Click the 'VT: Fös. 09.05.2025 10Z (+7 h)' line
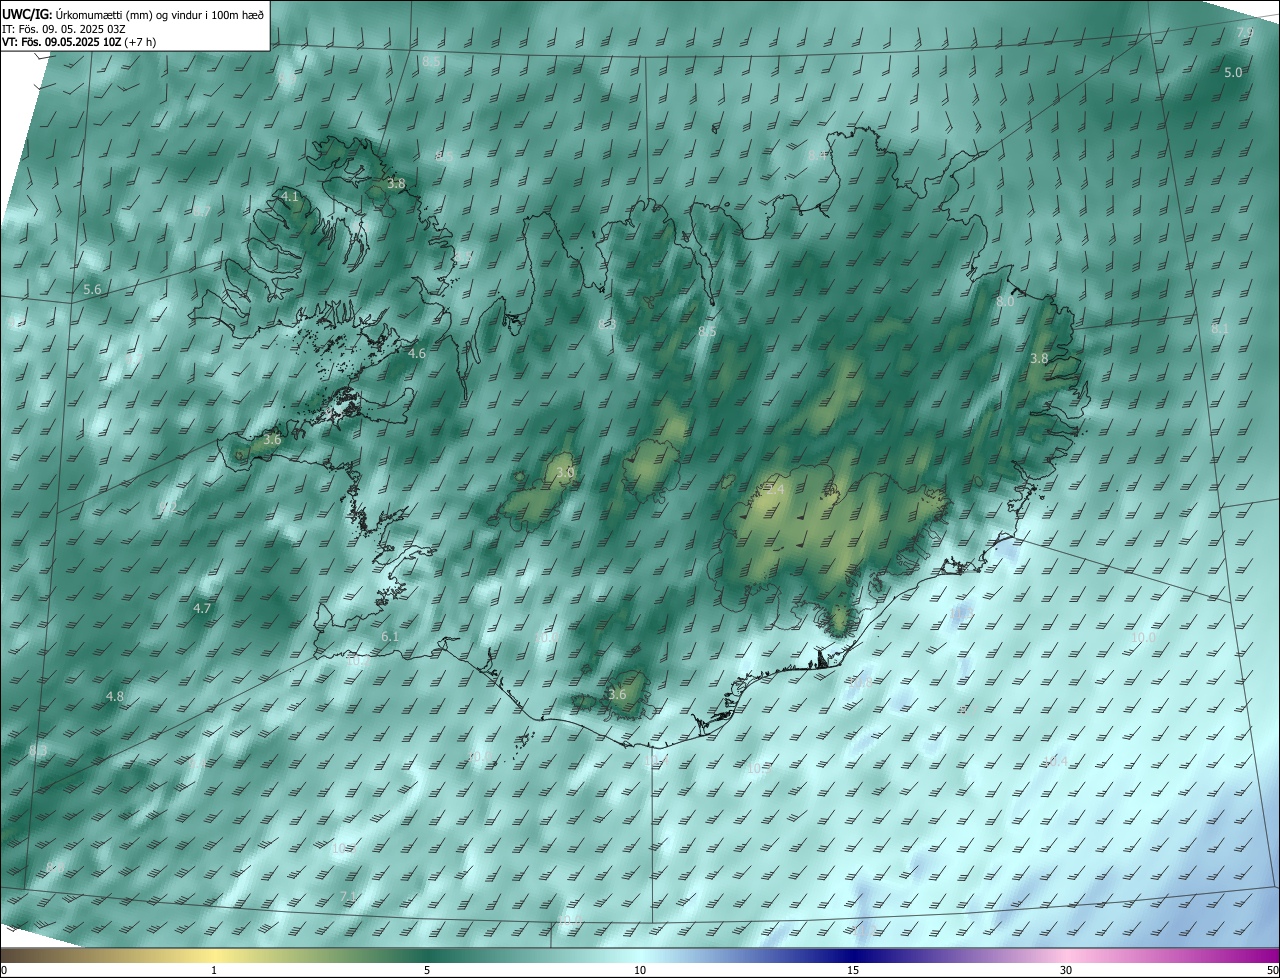 [x=79, y=42]
